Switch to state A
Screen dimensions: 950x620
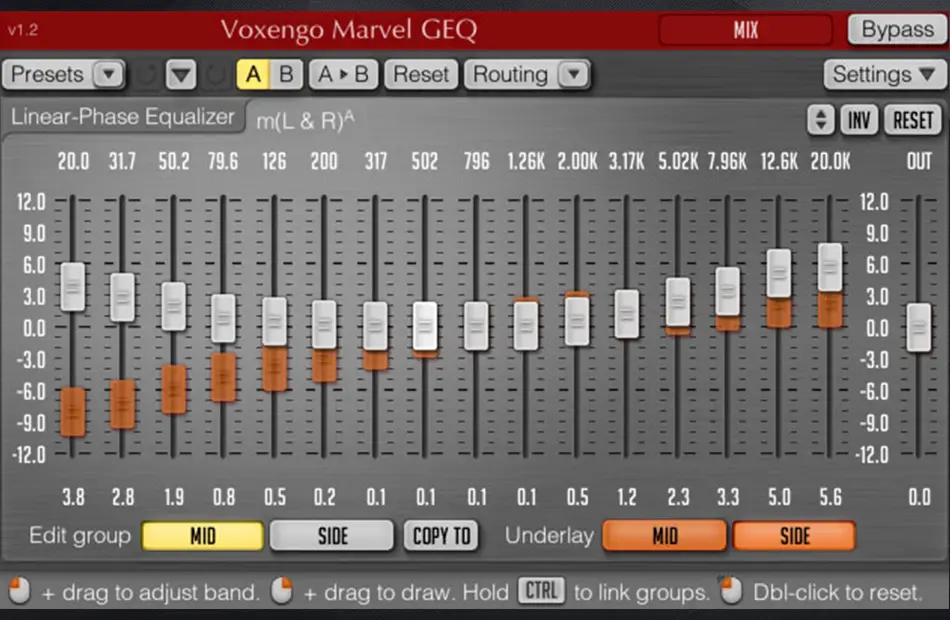pos(253,75)
